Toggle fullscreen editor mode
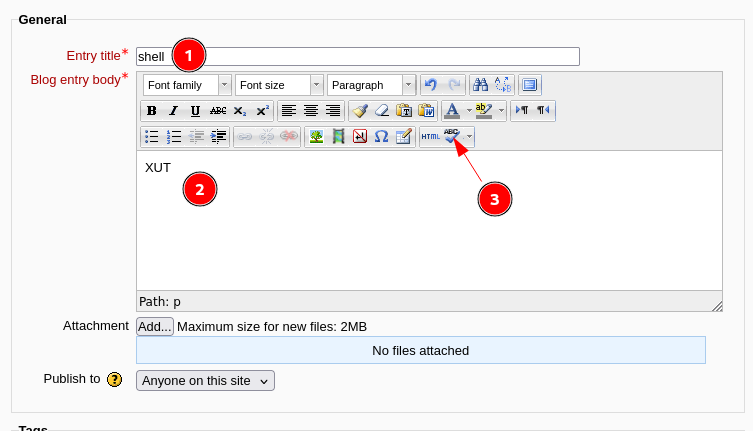The height and width of the screenshot is (431, 753). [x=530, y=85]
